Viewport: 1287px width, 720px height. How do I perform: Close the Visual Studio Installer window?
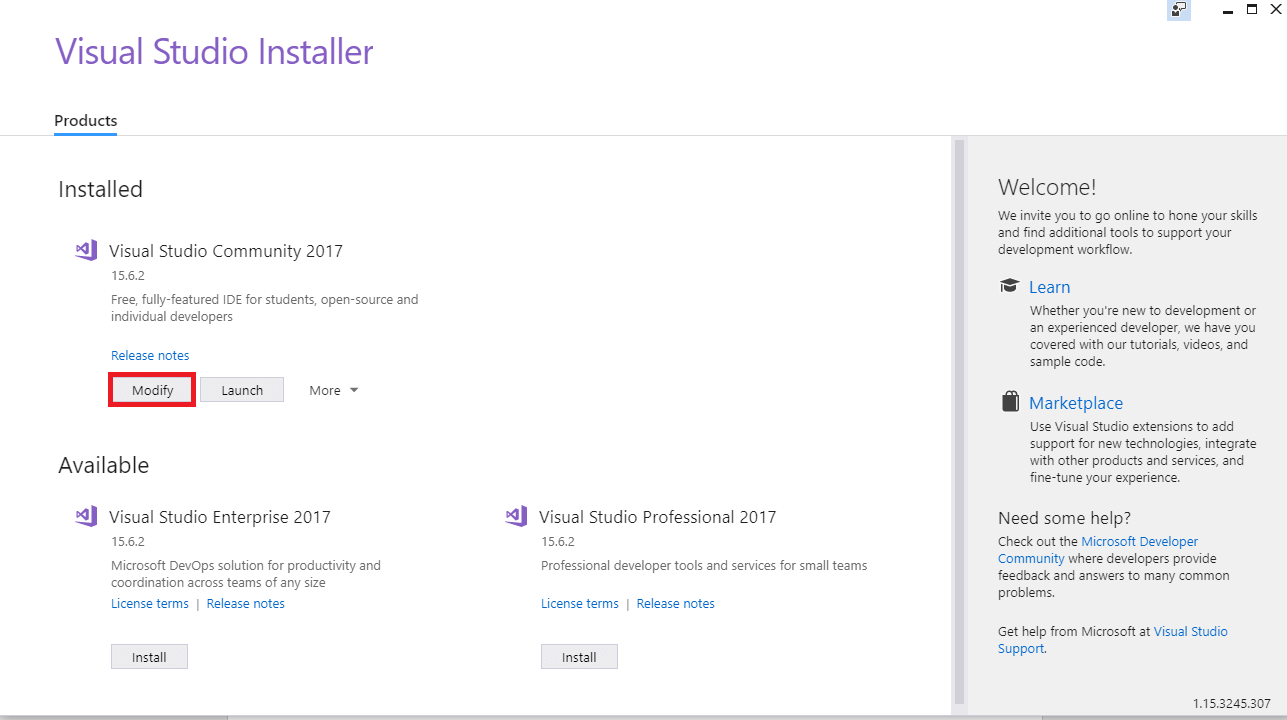(1277, 10)
